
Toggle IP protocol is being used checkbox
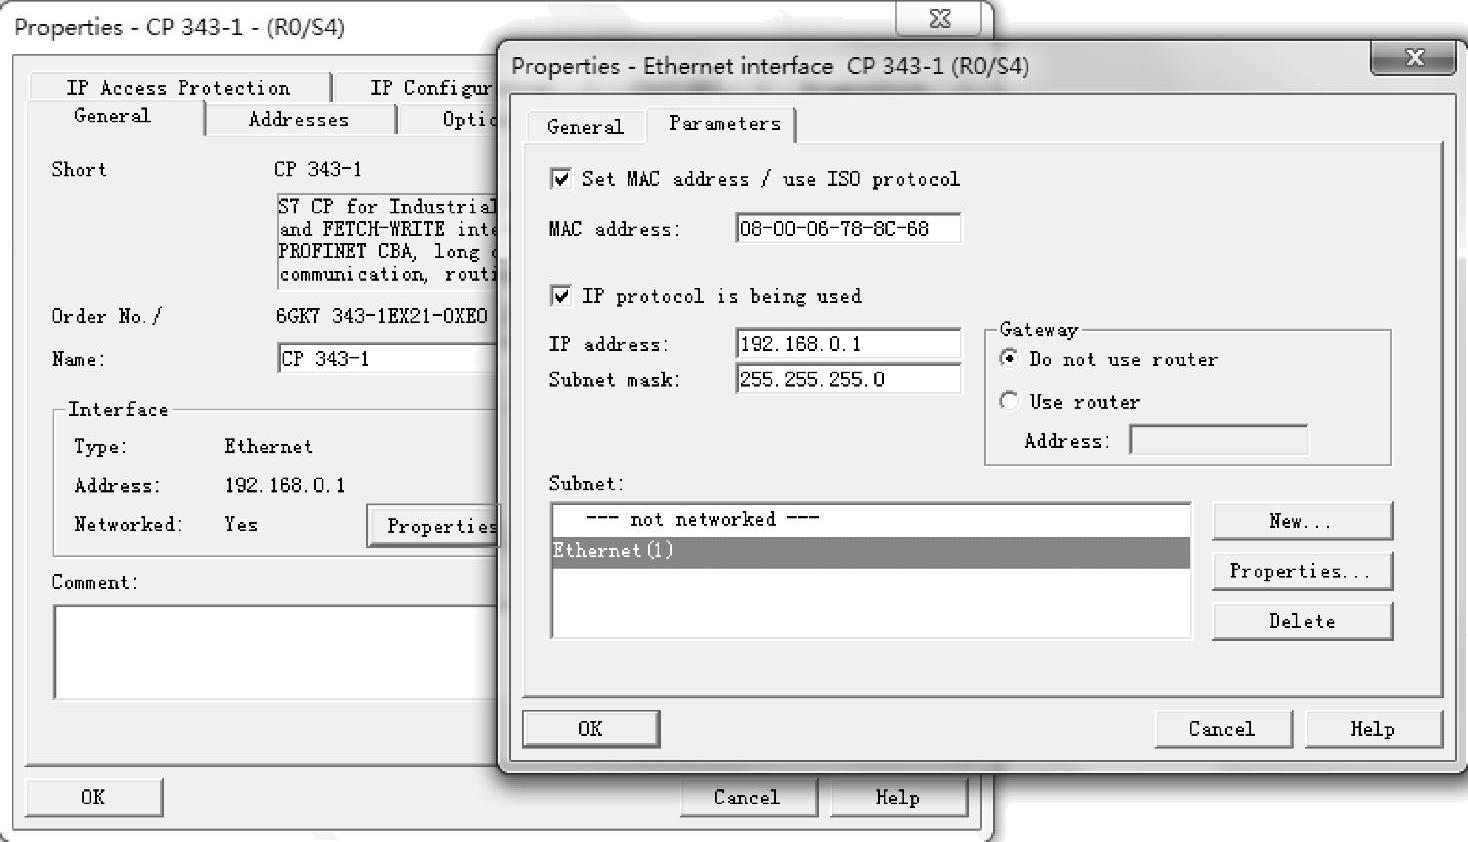tap(561, 296)
